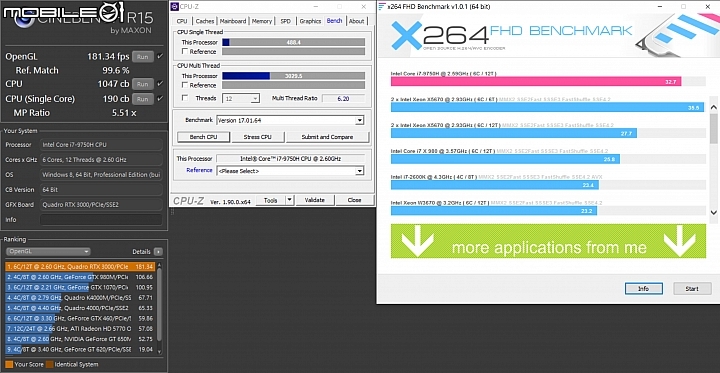Open ranking Details arrow button
Screen dimensions: 720x373
click(158, 252)
